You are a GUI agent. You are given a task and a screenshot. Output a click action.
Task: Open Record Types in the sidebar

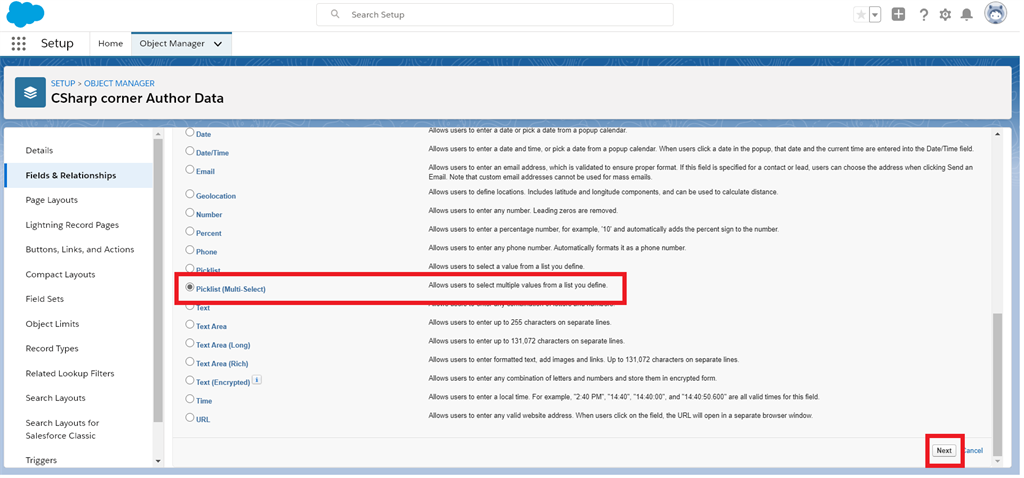point(52,349)
